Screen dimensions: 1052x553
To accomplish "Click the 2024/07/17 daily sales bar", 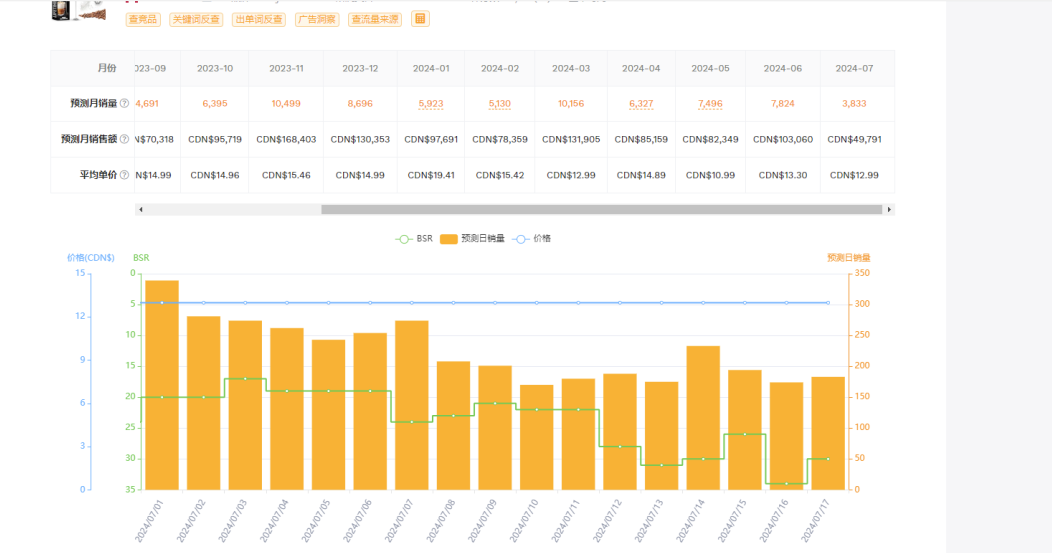I will pos(828,434).
